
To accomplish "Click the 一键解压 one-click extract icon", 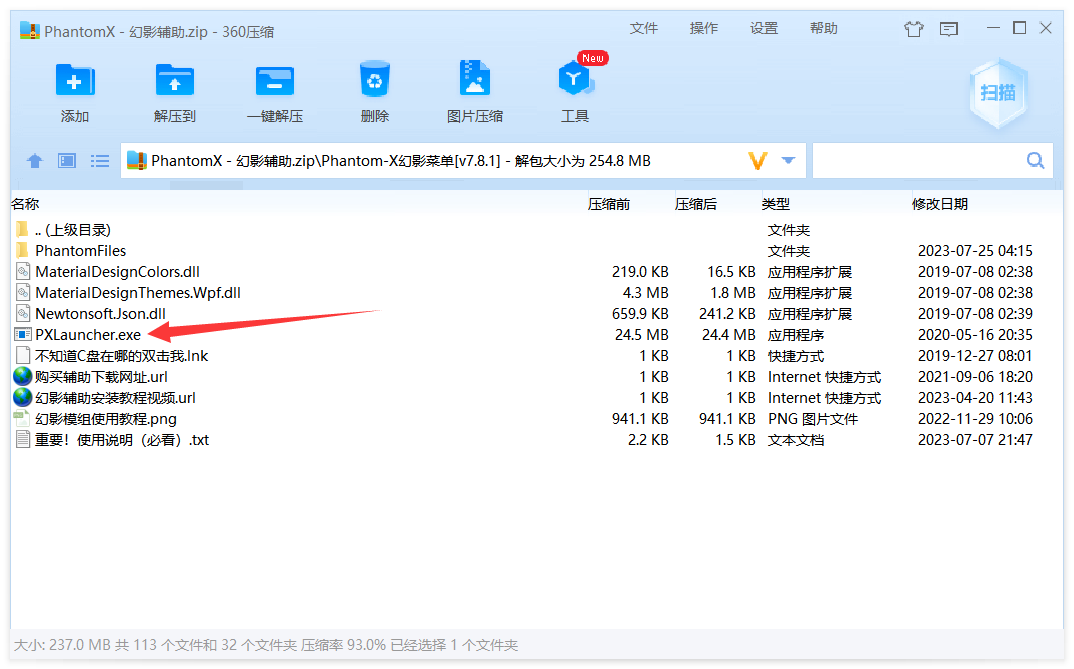I will pos(275,82).
